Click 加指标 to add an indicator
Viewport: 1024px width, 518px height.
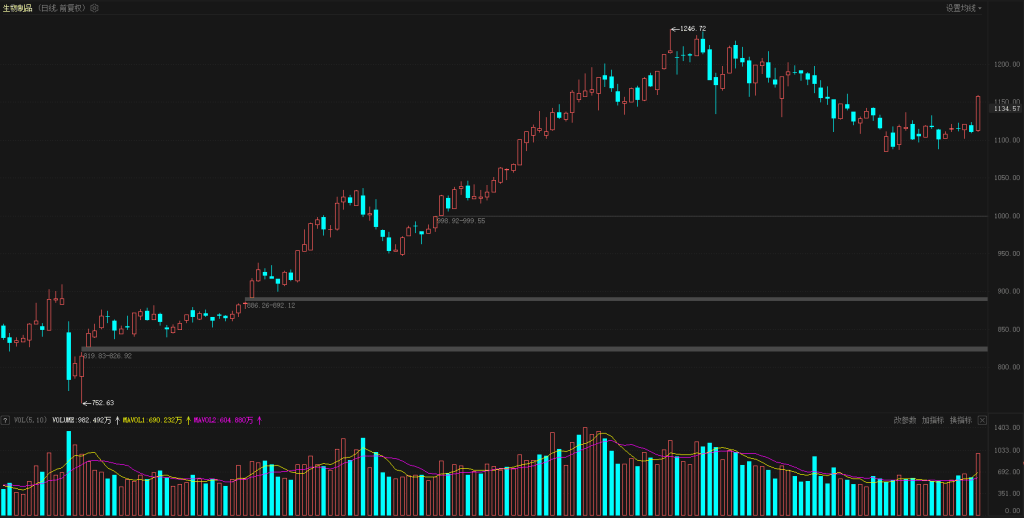tap(932, 420)
